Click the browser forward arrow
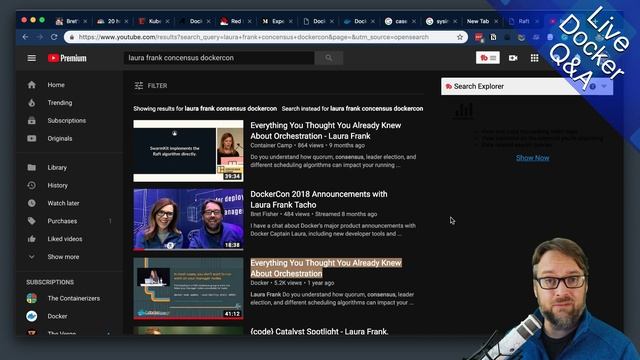The height and width of the screenshot is (360, 640). click(x=40, y=37)
